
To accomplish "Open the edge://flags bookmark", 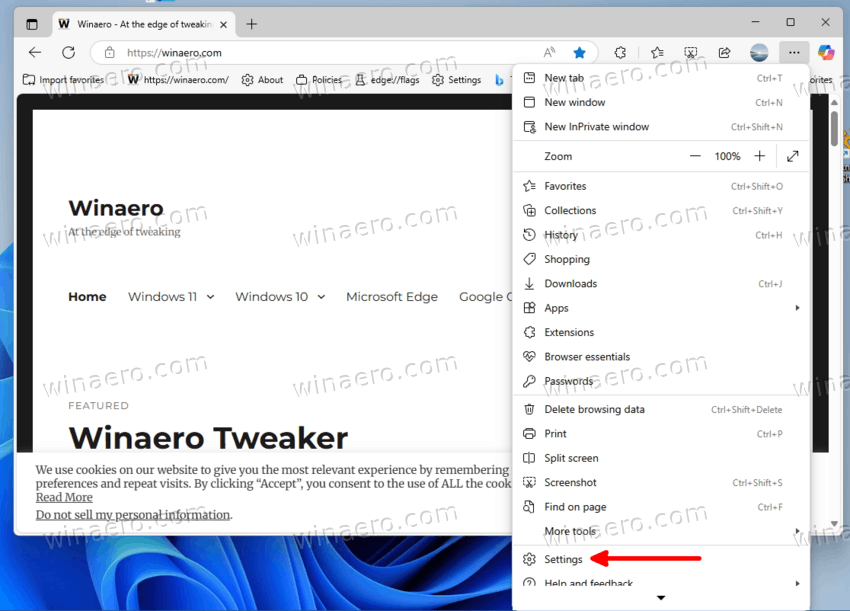I will [387, 80].
